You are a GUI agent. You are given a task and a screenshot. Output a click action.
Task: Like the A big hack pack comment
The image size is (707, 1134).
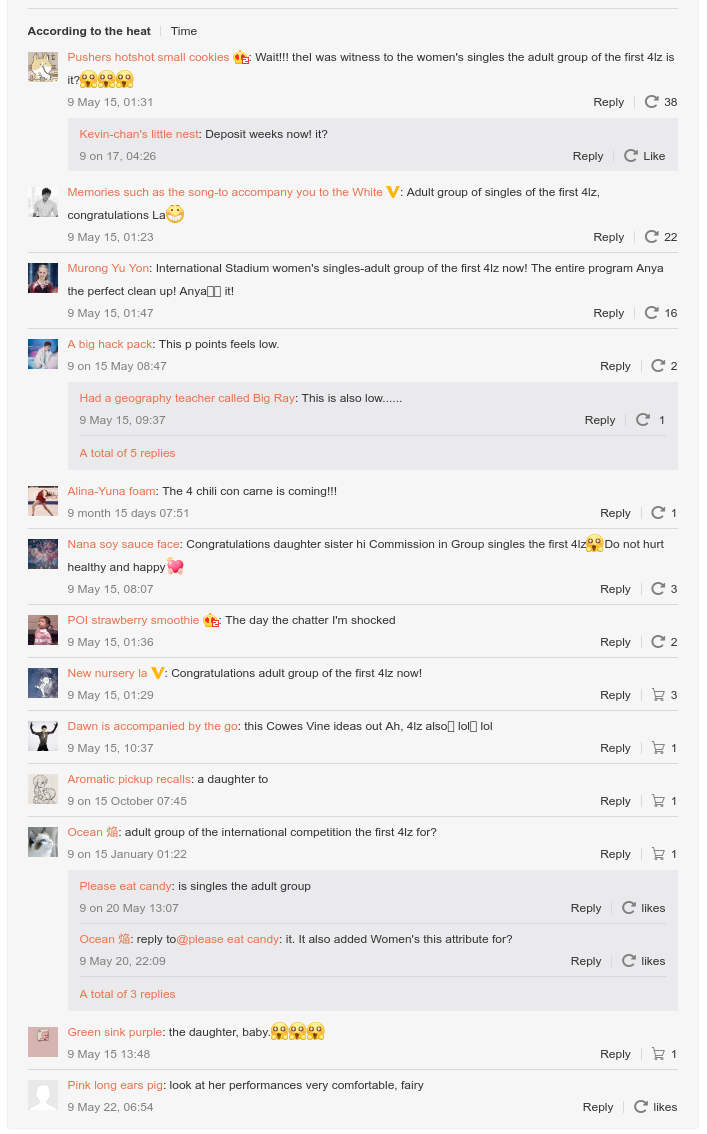pyautogui.click(x=658, y=366)
